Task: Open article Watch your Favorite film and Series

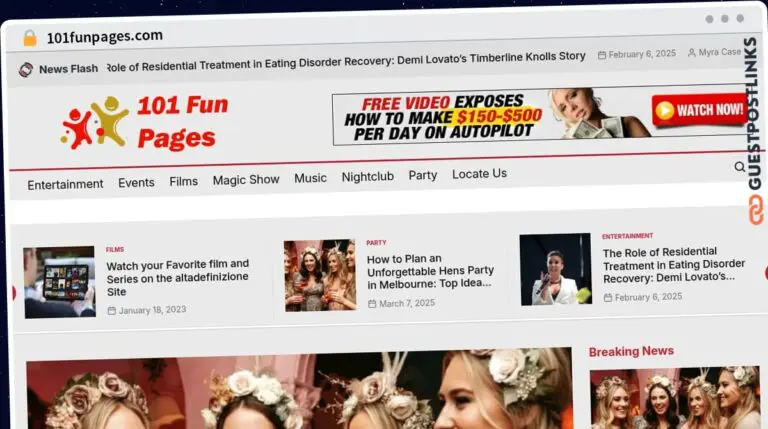Action: pyautogui.click(x=178, y=278)
